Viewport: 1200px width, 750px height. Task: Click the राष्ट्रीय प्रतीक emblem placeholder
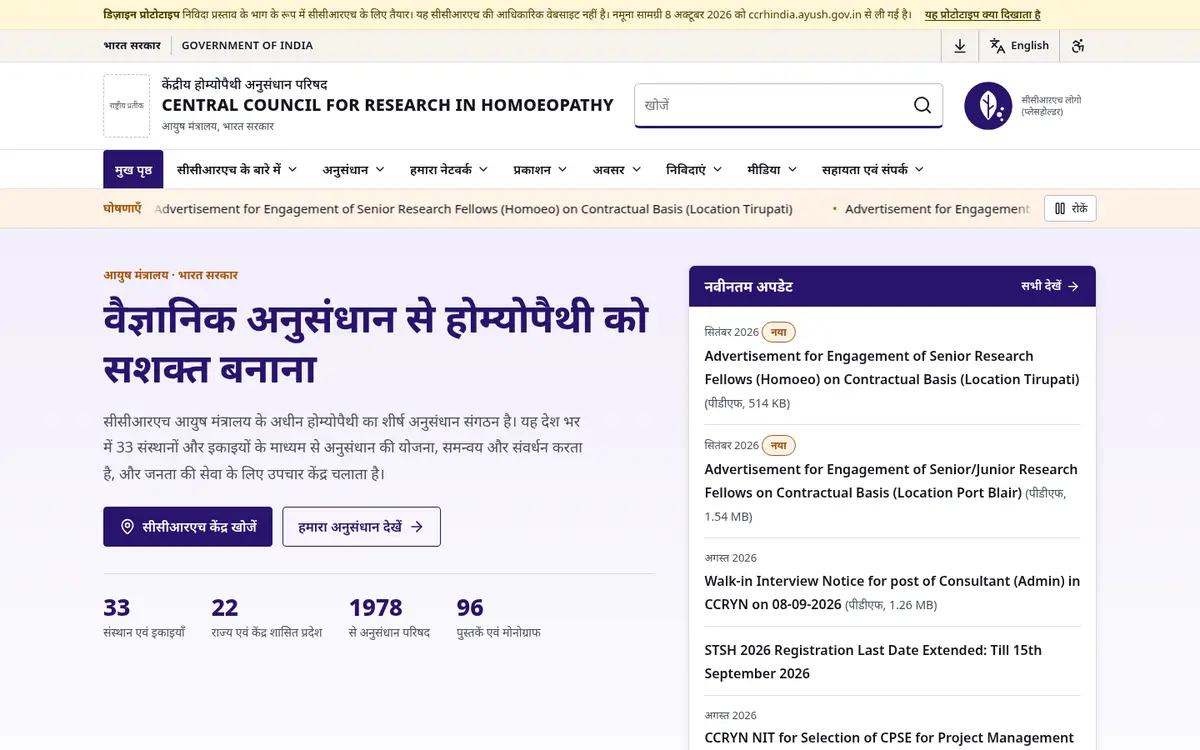coord(126,106)
